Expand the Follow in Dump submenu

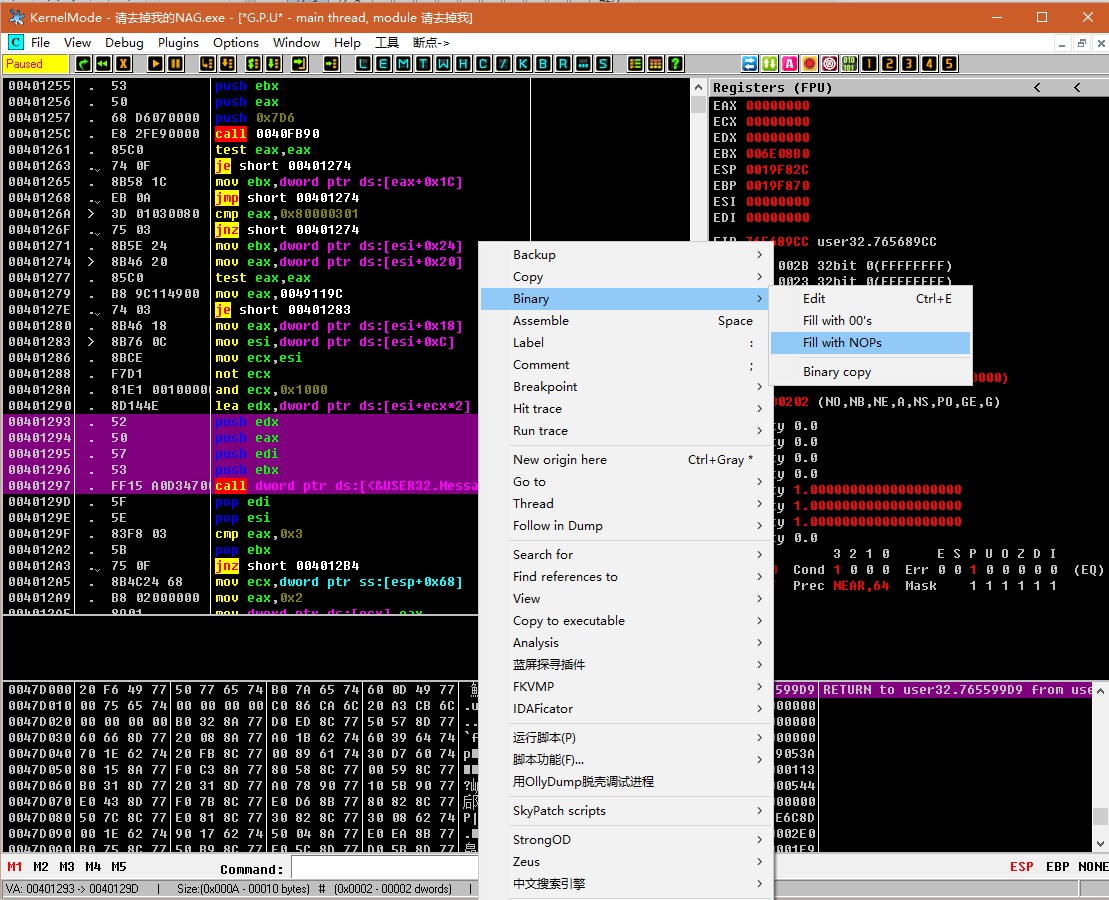625,526
